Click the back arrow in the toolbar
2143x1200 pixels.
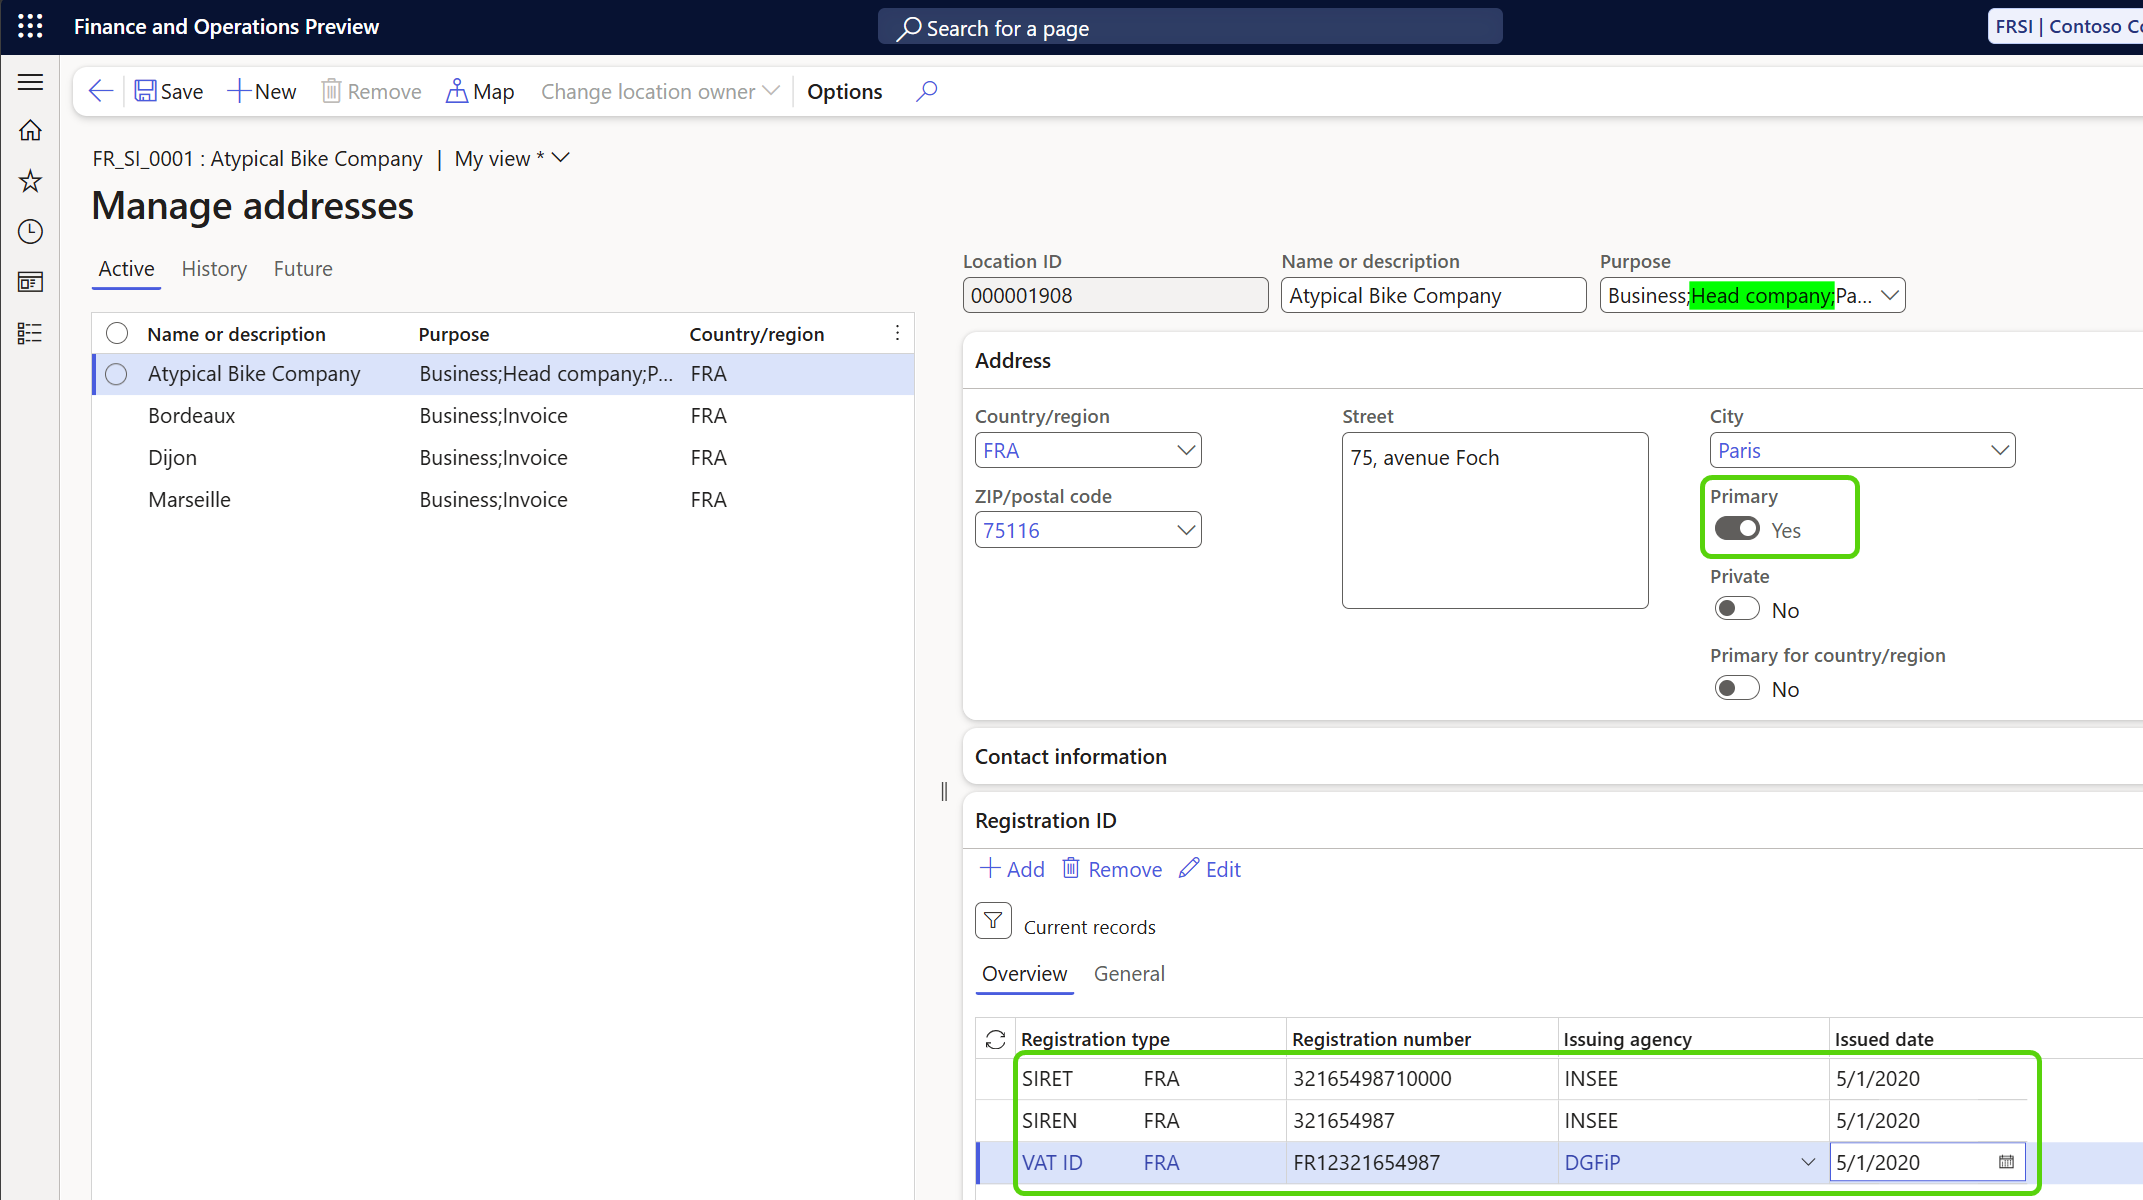point(100,91)
